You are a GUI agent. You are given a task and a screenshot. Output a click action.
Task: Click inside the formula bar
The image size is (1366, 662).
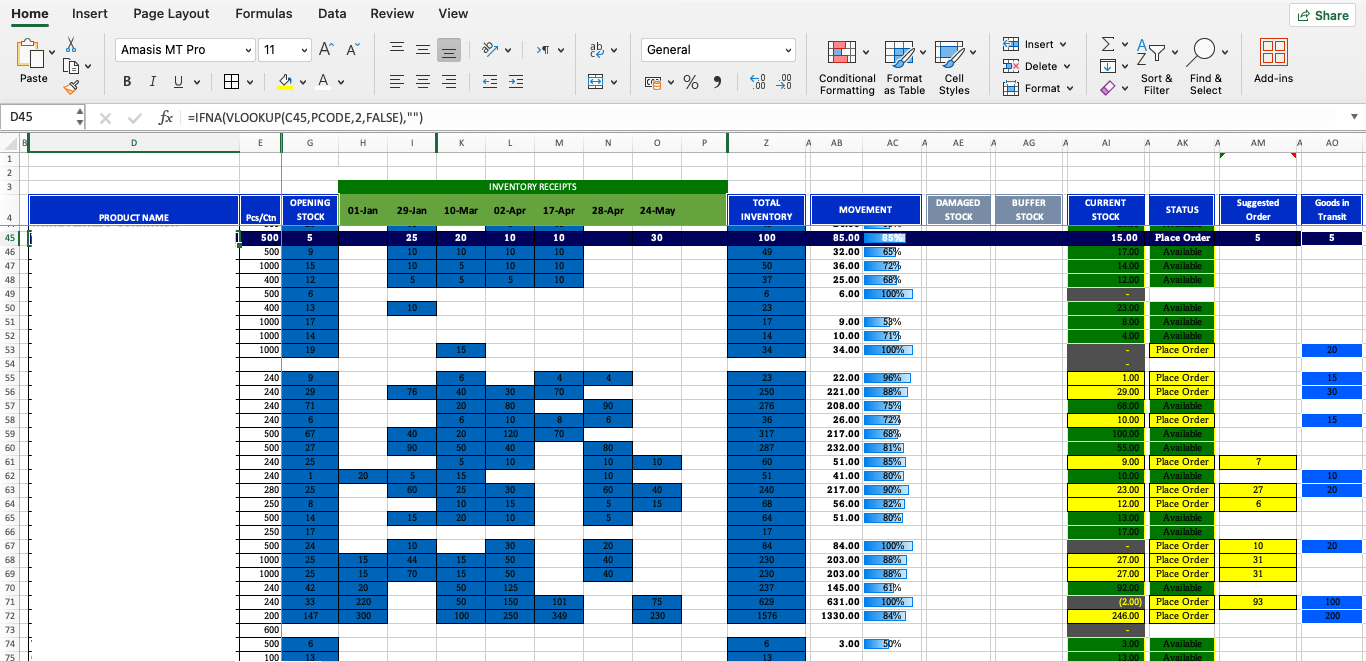click(400, 117)
